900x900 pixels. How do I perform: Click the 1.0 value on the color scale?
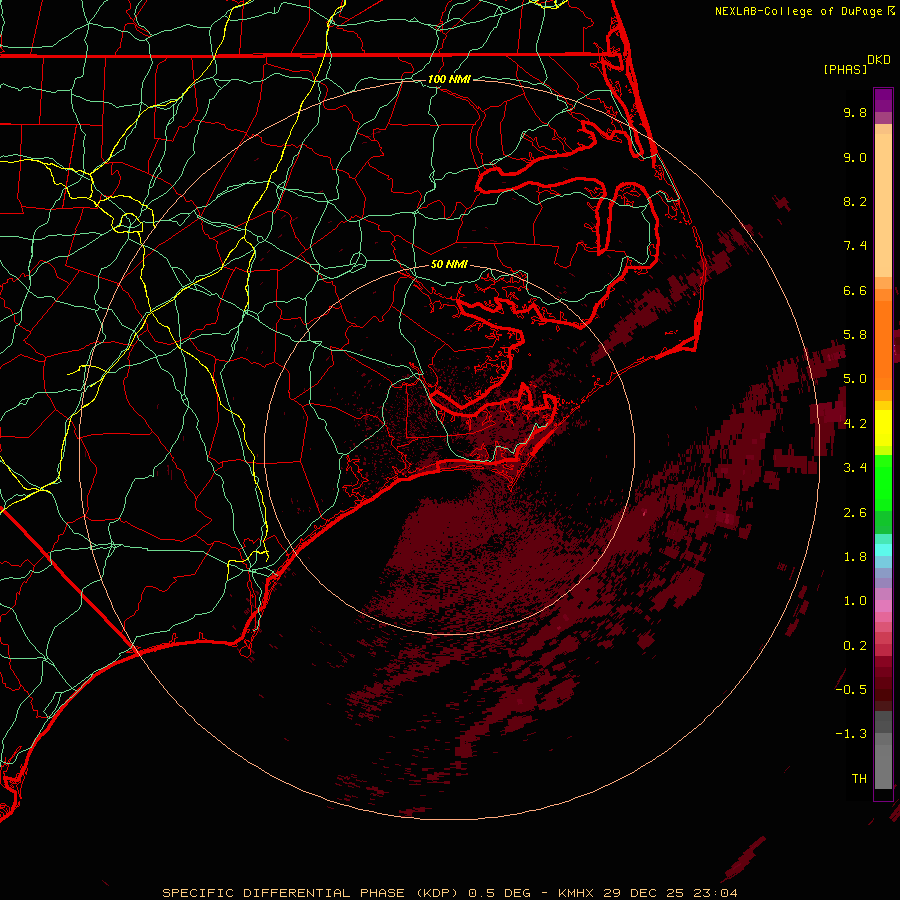click(x=855, y=601)
